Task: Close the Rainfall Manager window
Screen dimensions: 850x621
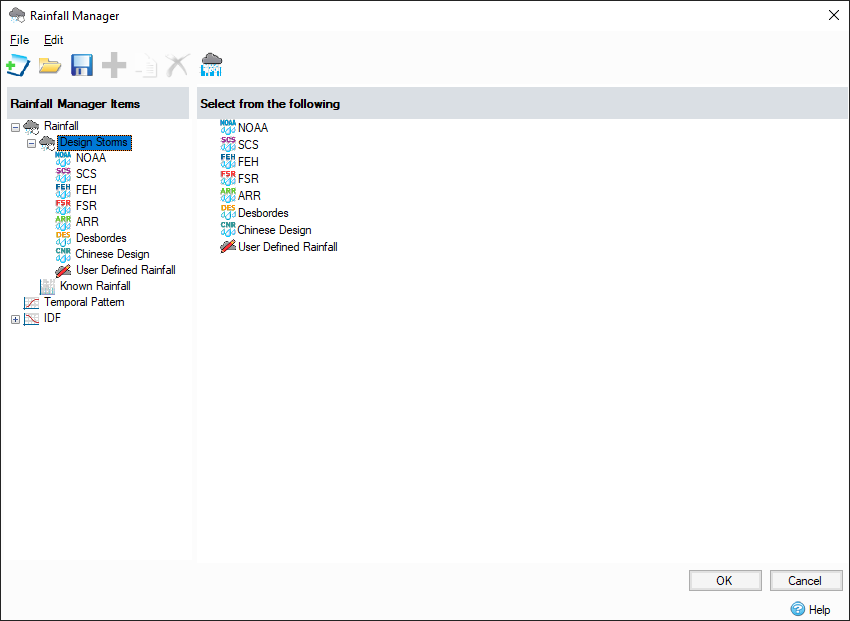Action: tap(834, 15)
